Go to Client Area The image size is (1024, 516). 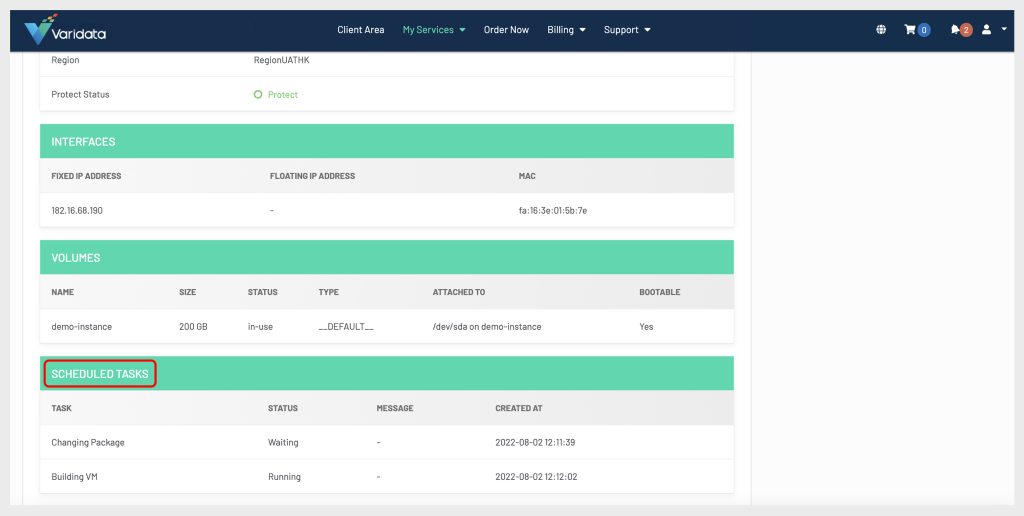360,30
